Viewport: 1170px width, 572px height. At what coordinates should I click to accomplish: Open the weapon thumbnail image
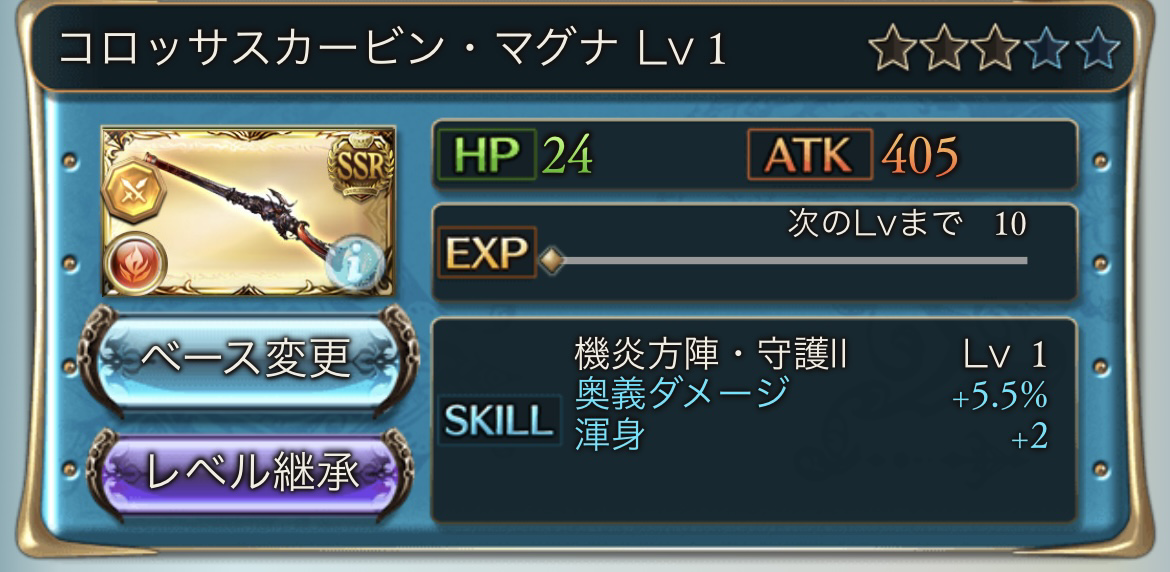pos(248,211)
